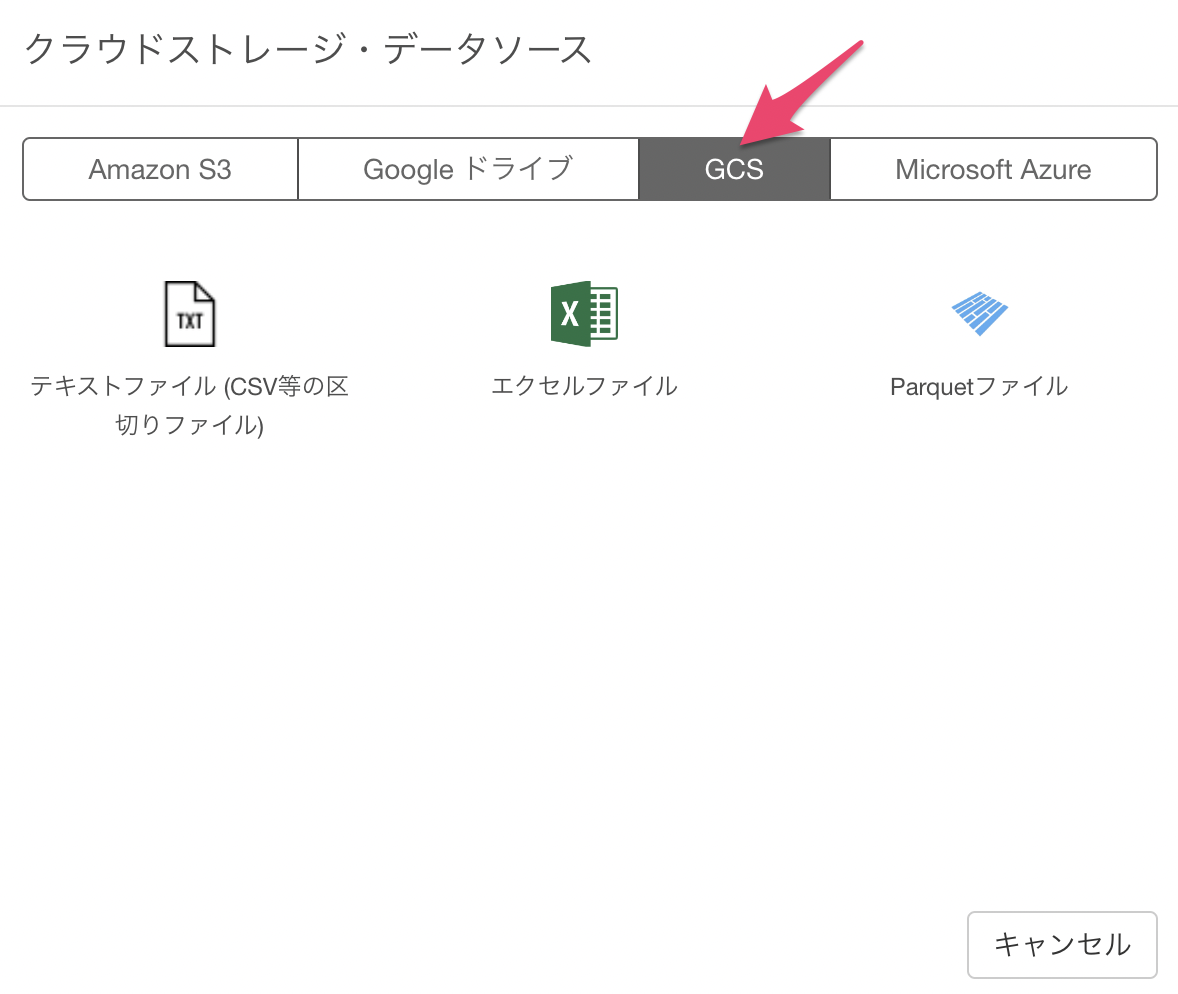Image resolution: width=1178 pixels, height=994 pixels.
Task: Click the blue Parquet file icon
Action: click(x=980, y=313)
